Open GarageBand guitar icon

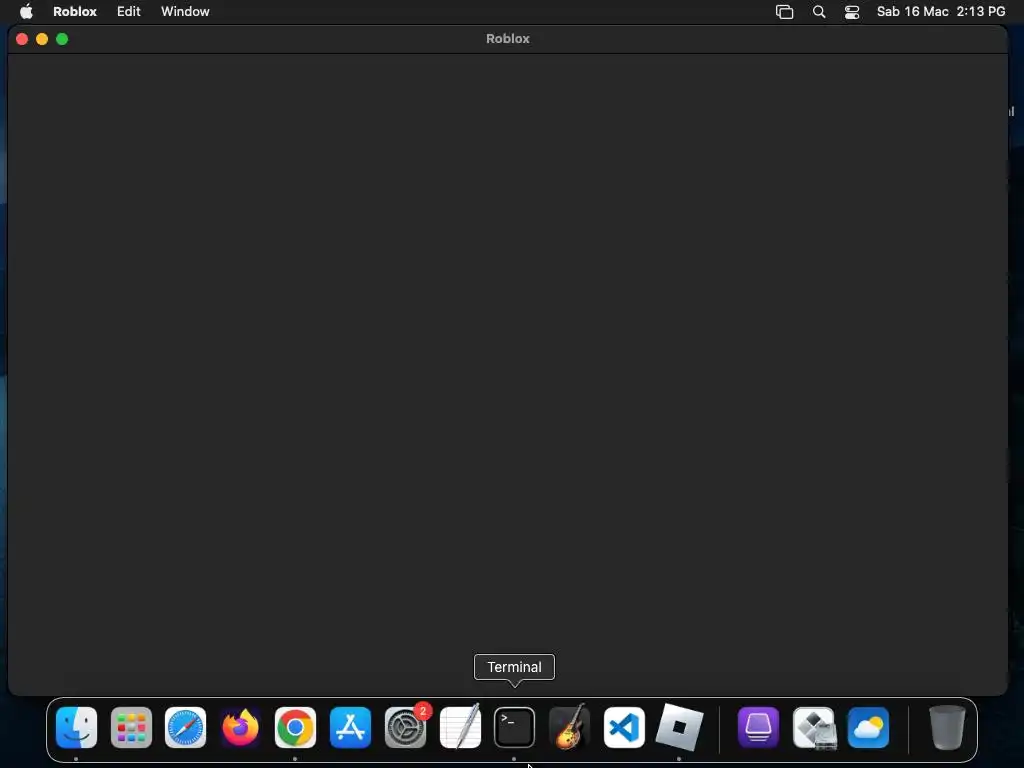click(x=569, y=728)
